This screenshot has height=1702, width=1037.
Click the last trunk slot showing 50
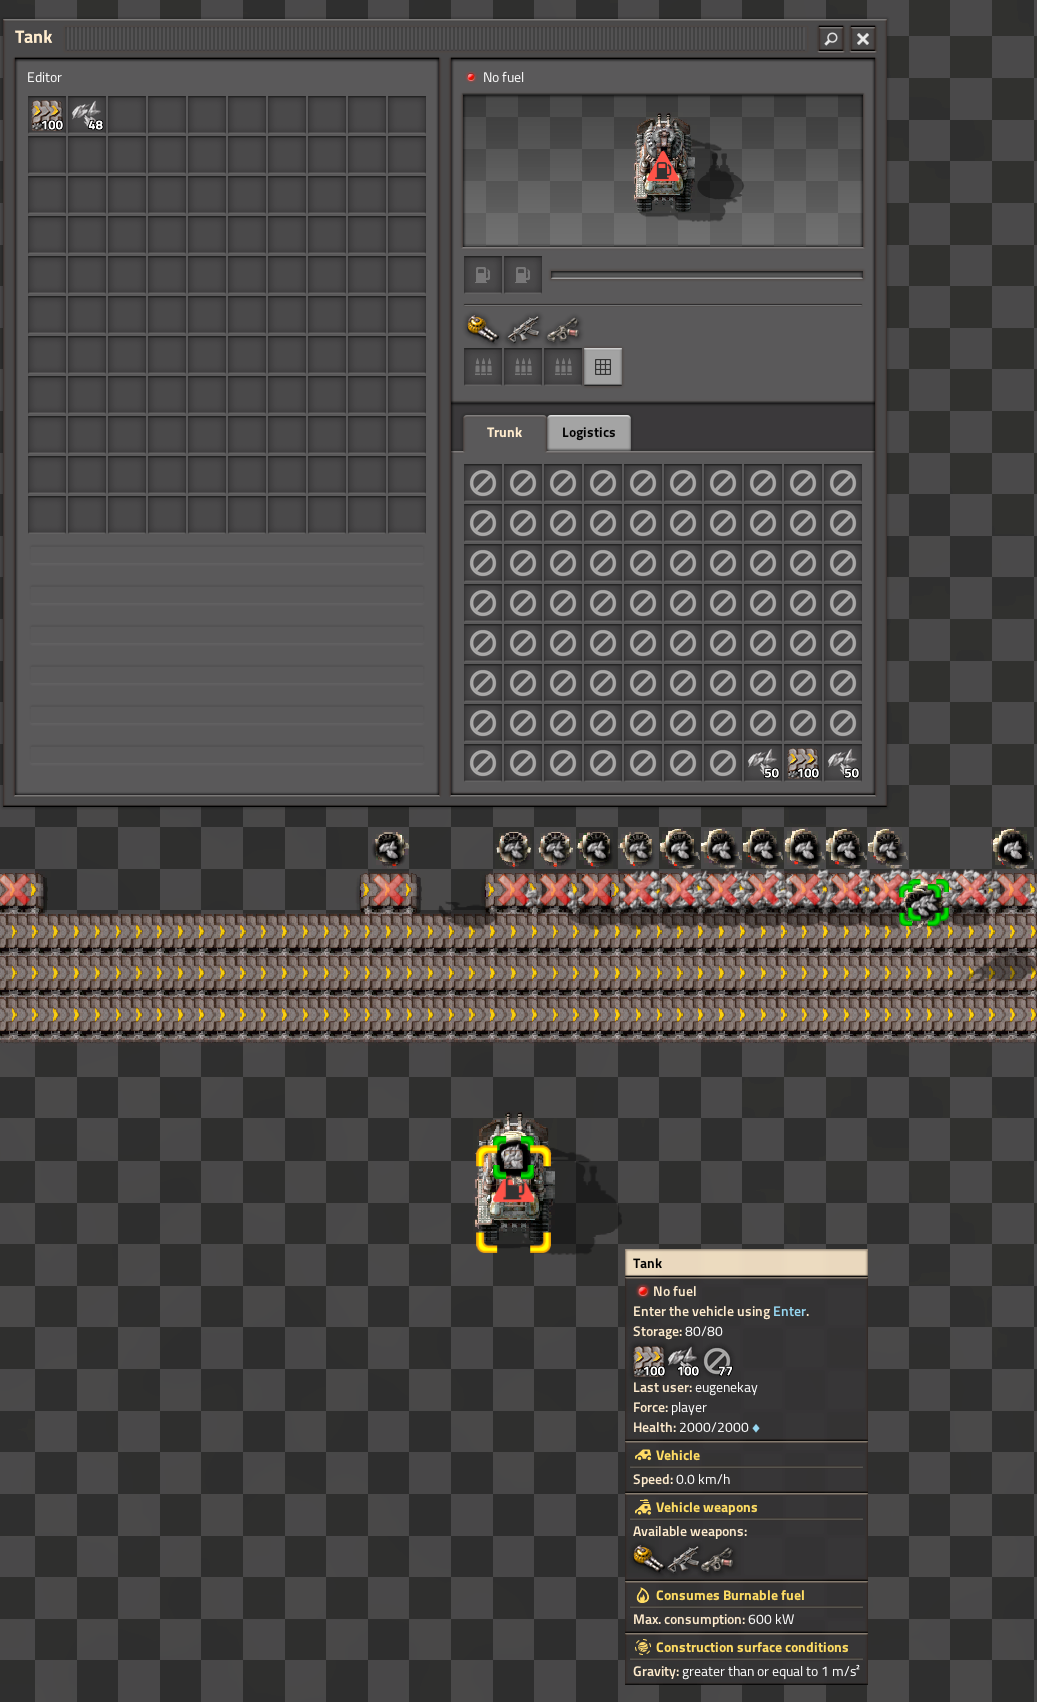[843, 764]
